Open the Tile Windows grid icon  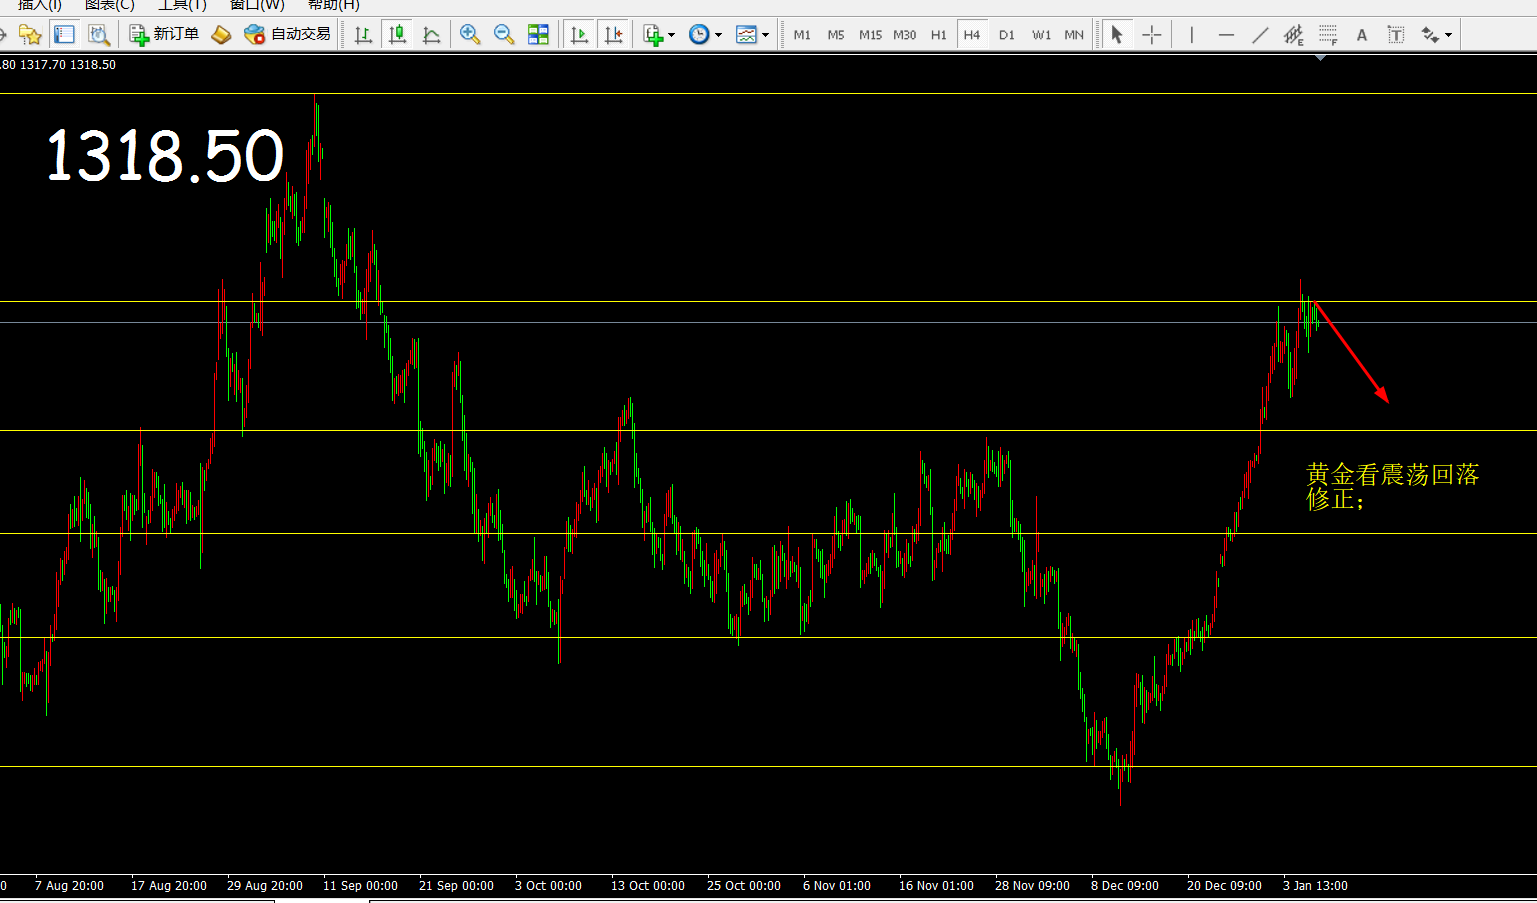click(x=538, y=35)
